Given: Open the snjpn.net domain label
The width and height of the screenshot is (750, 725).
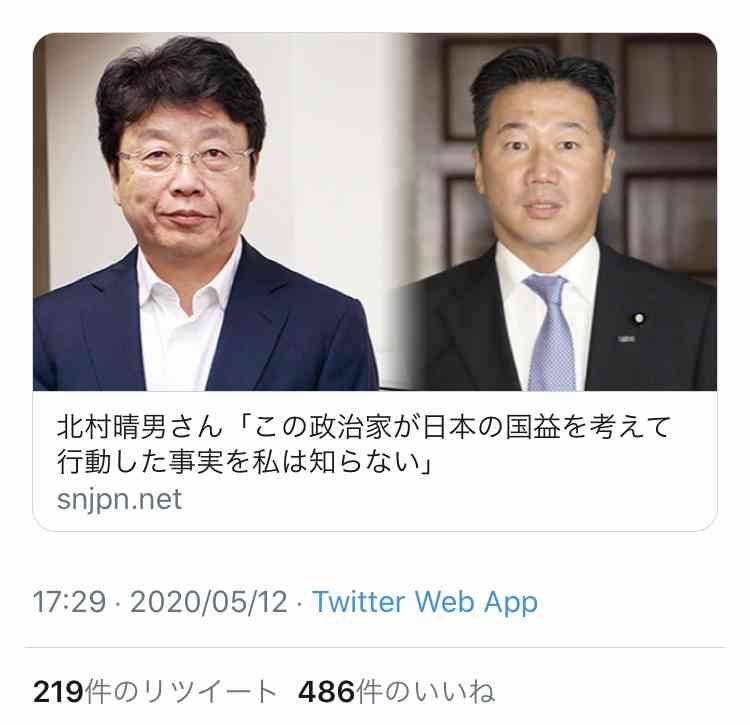Looking at the screenshot, I should (x=120, y=499).
